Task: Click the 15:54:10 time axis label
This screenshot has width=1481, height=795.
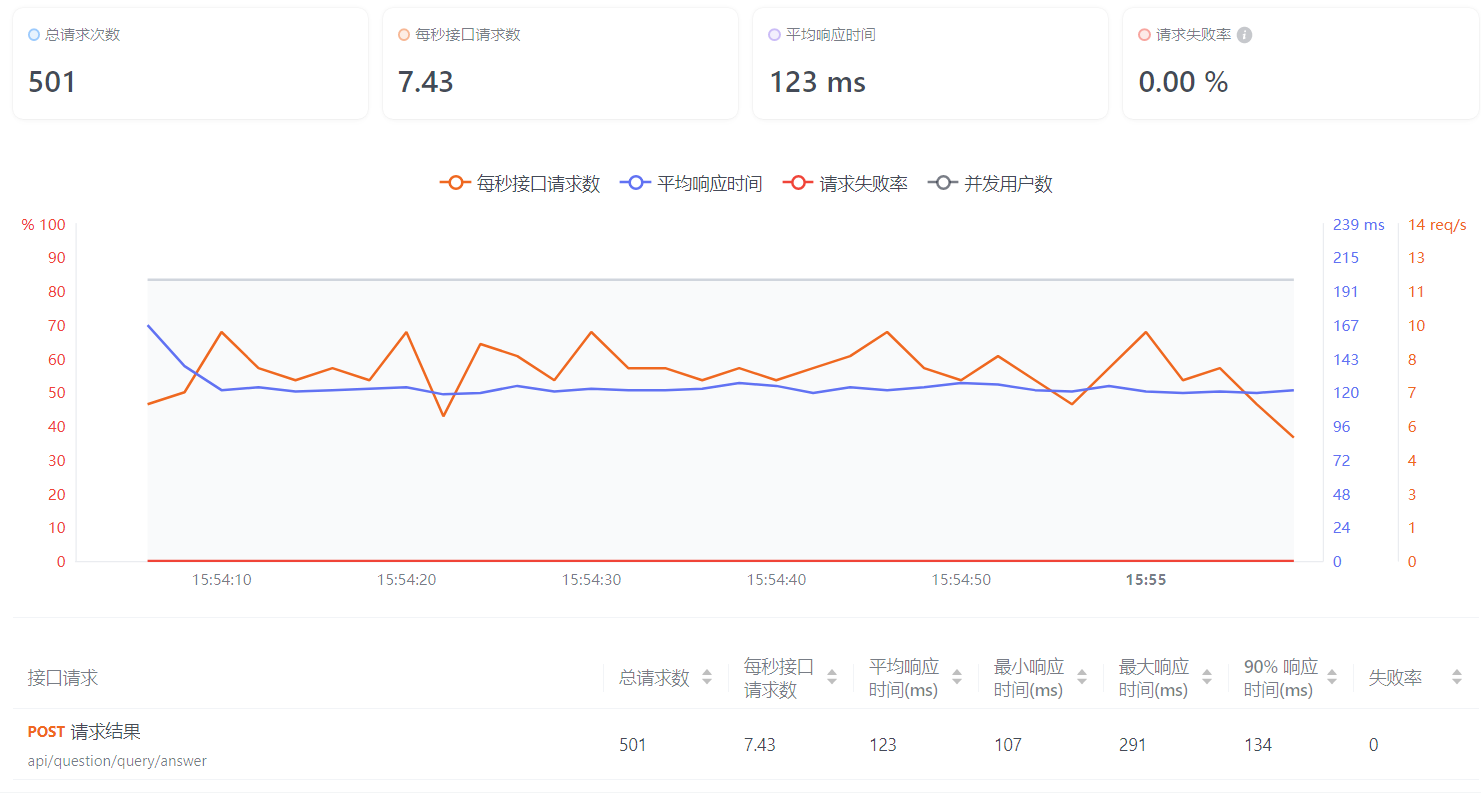Action: (222, 580)
